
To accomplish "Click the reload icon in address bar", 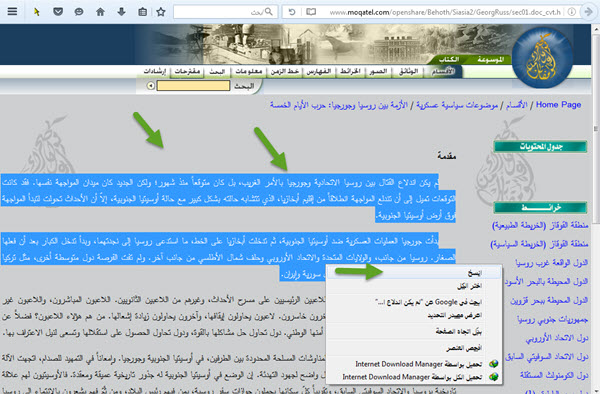I will pos(292,12).
